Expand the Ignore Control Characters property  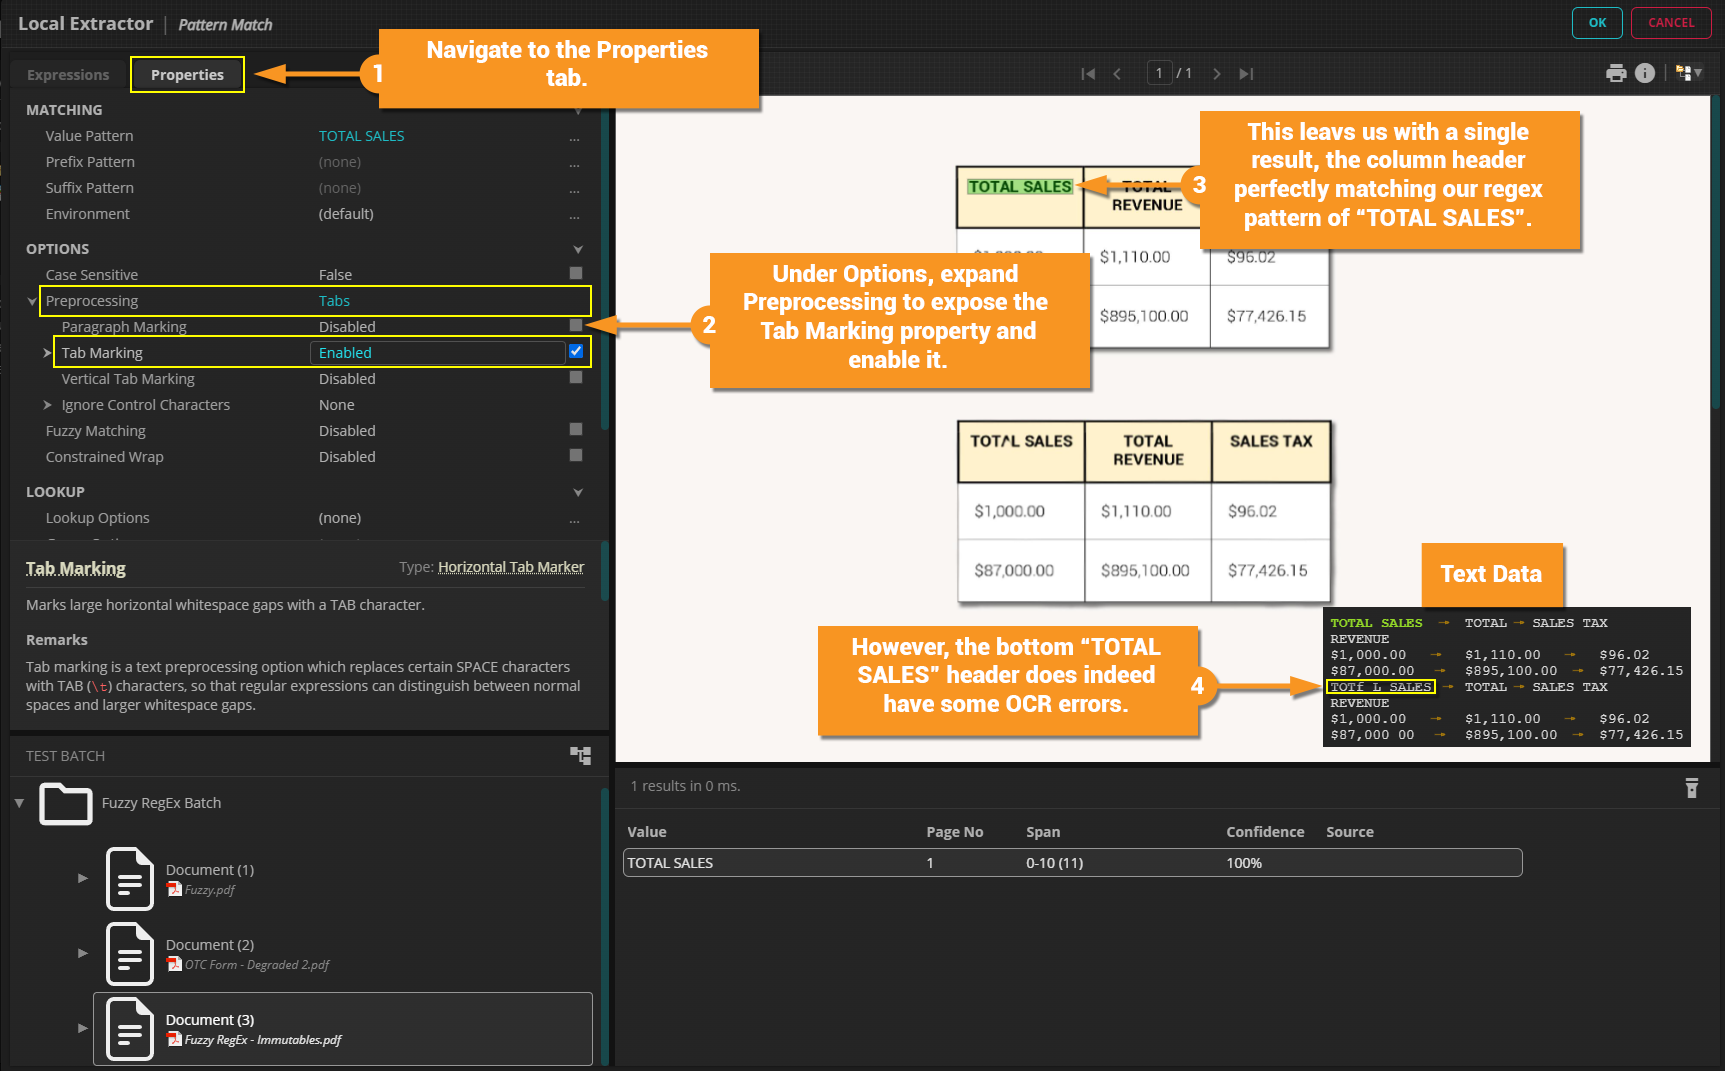click(x=47, y=405)
